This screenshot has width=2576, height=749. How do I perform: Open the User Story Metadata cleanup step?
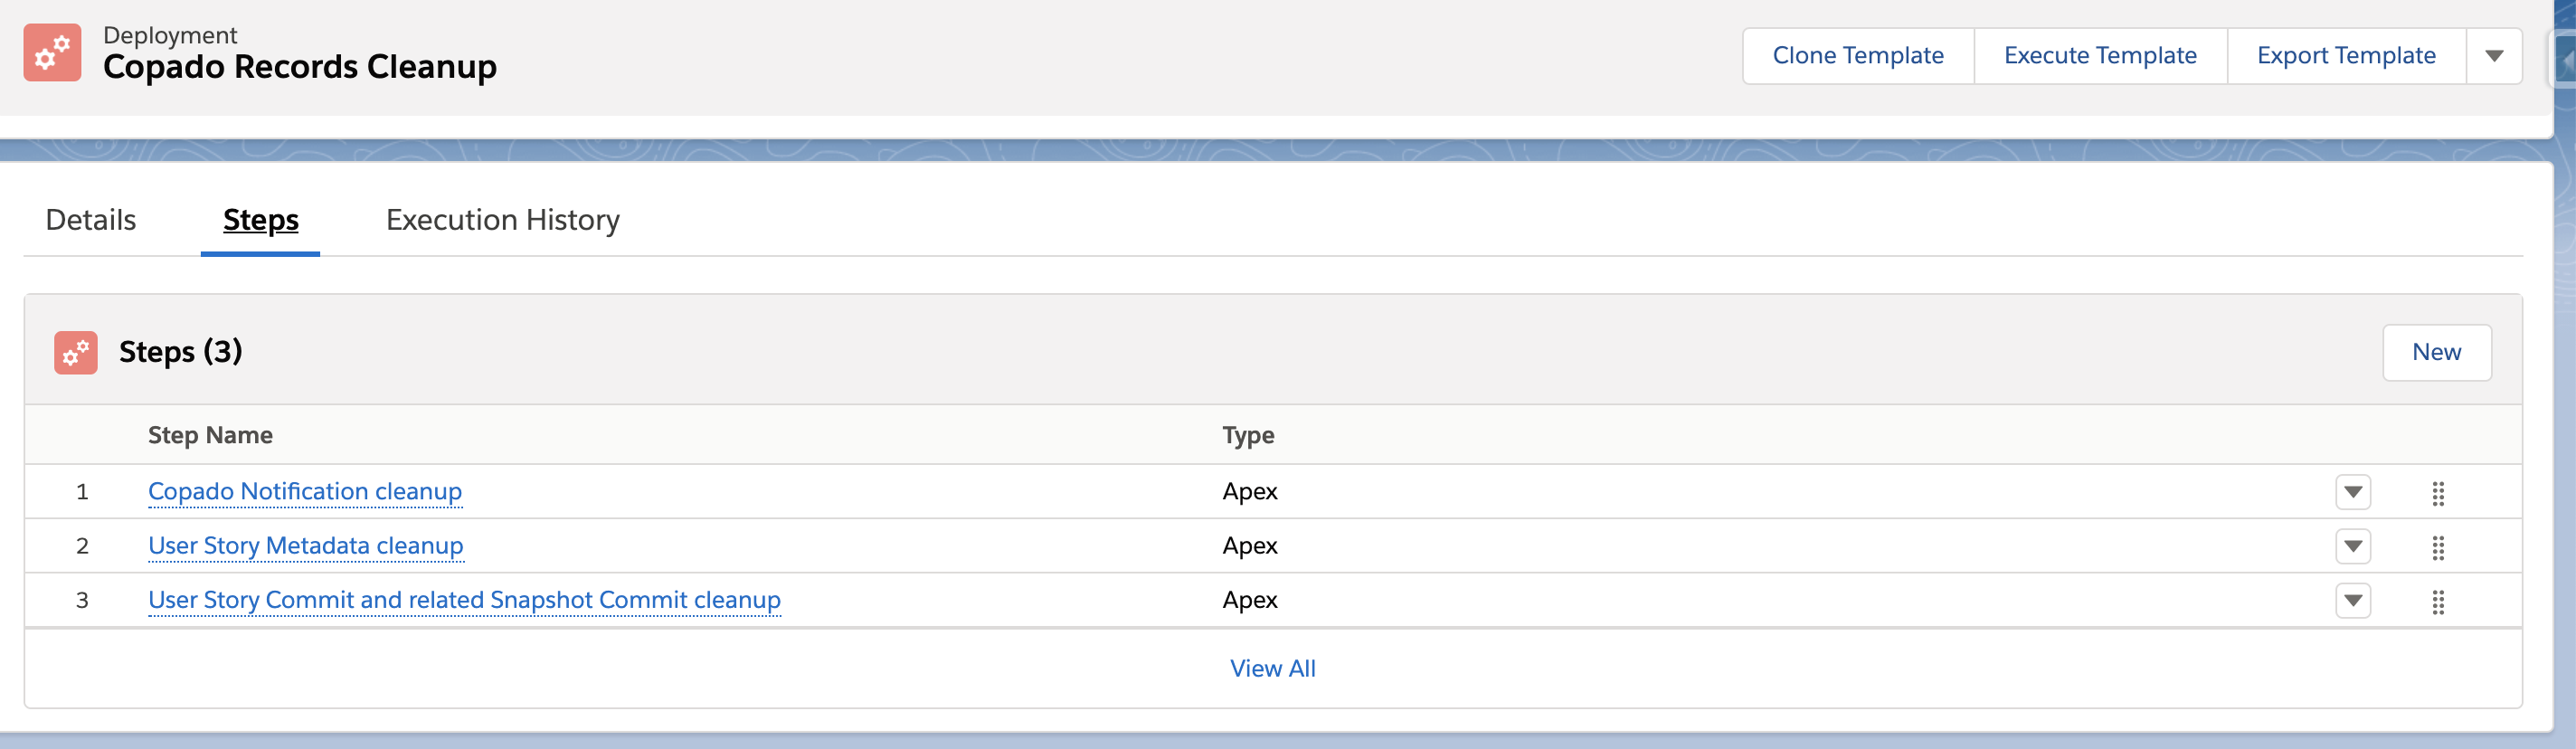click(306, 546)
